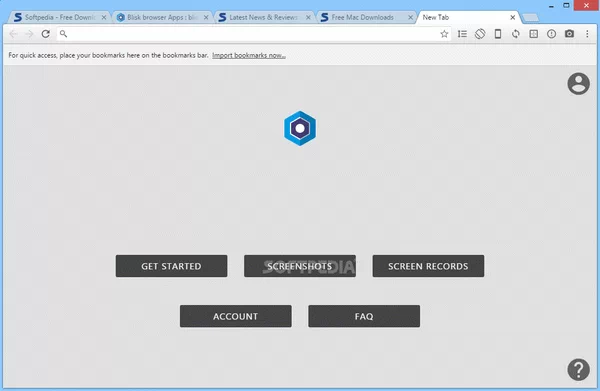This screenshot has height=391, width=600.
Task: Click the back navigation arrow
Action: click(13, 34)
